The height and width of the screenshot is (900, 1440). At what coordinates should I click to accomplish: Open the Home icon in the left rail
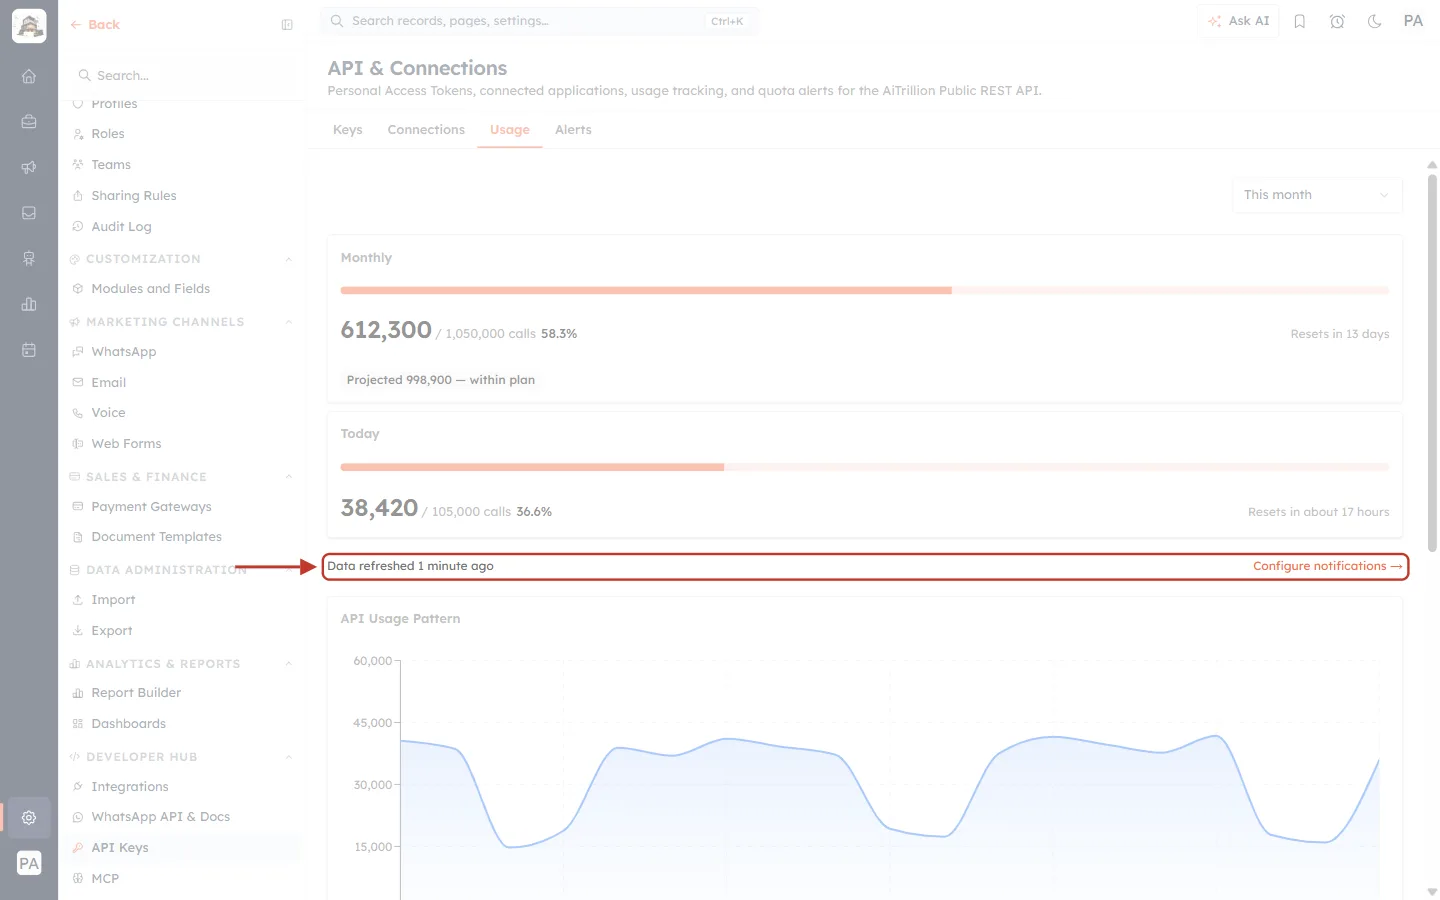click(x=29, y=76)
